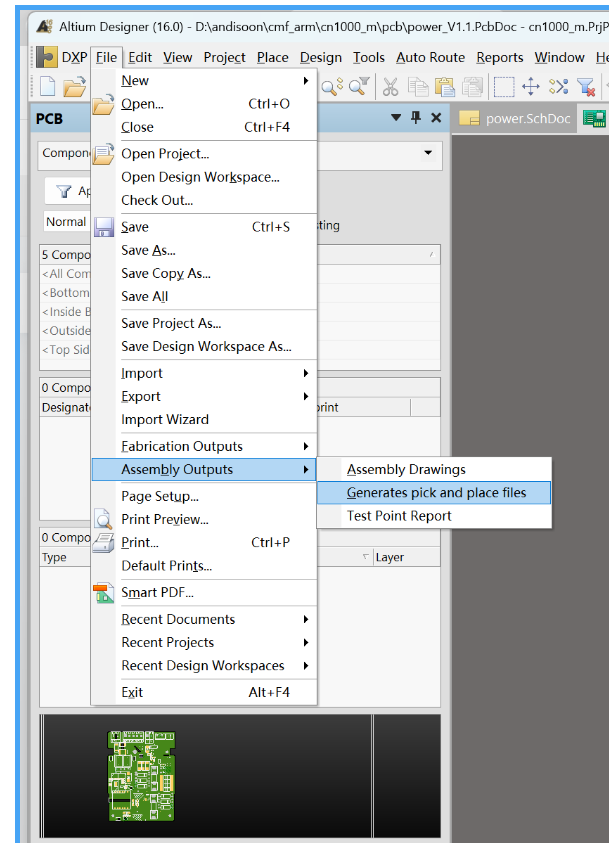Click the green PcbDoc tab icon
Image resolution: width=609 pixels, height=843 pixels.
click(594, 118)
